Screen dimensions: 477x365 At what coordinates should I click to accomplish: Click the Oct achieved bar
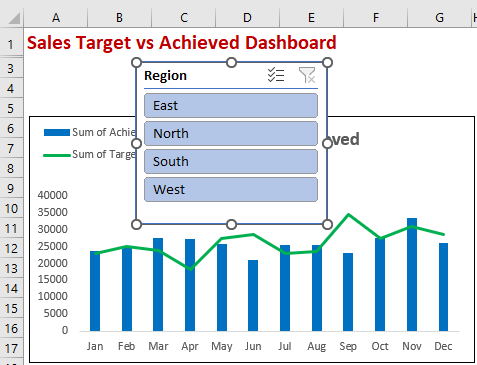click(x=380, y=284)
